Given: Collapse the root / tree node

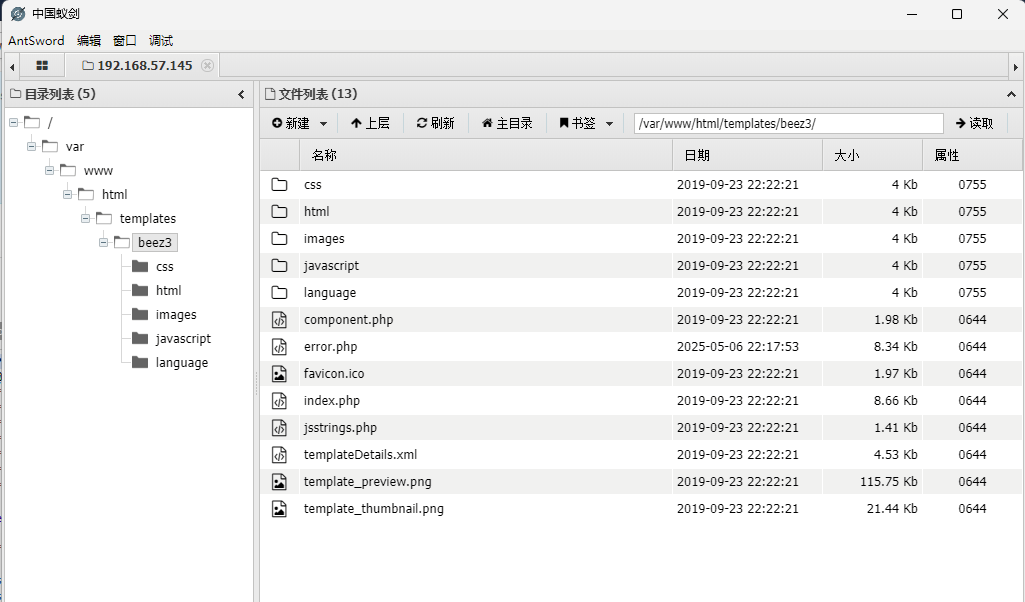Looking at the screenshot, I should point(13,122).
